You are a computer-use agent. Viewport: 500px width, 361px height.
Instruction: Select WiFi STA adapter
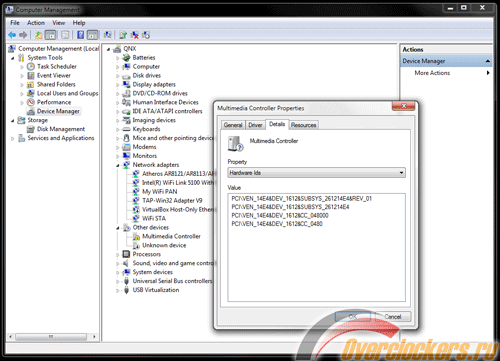pos(154,218)
